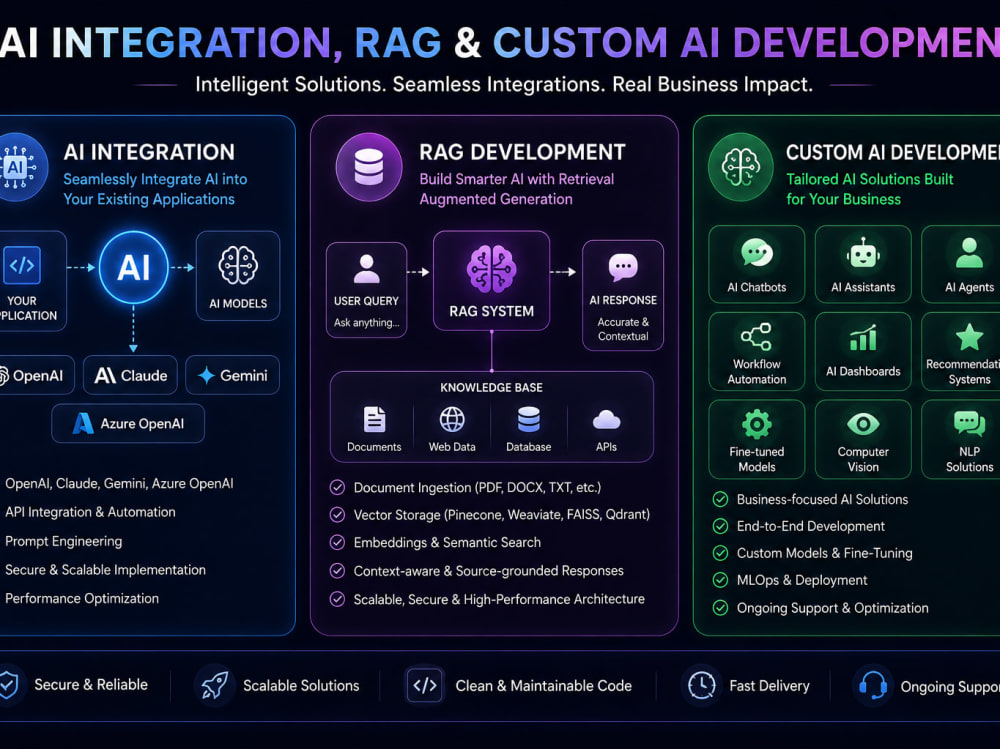
Task: Click 'API Integration & Automation' text
Action: point(90,512)
